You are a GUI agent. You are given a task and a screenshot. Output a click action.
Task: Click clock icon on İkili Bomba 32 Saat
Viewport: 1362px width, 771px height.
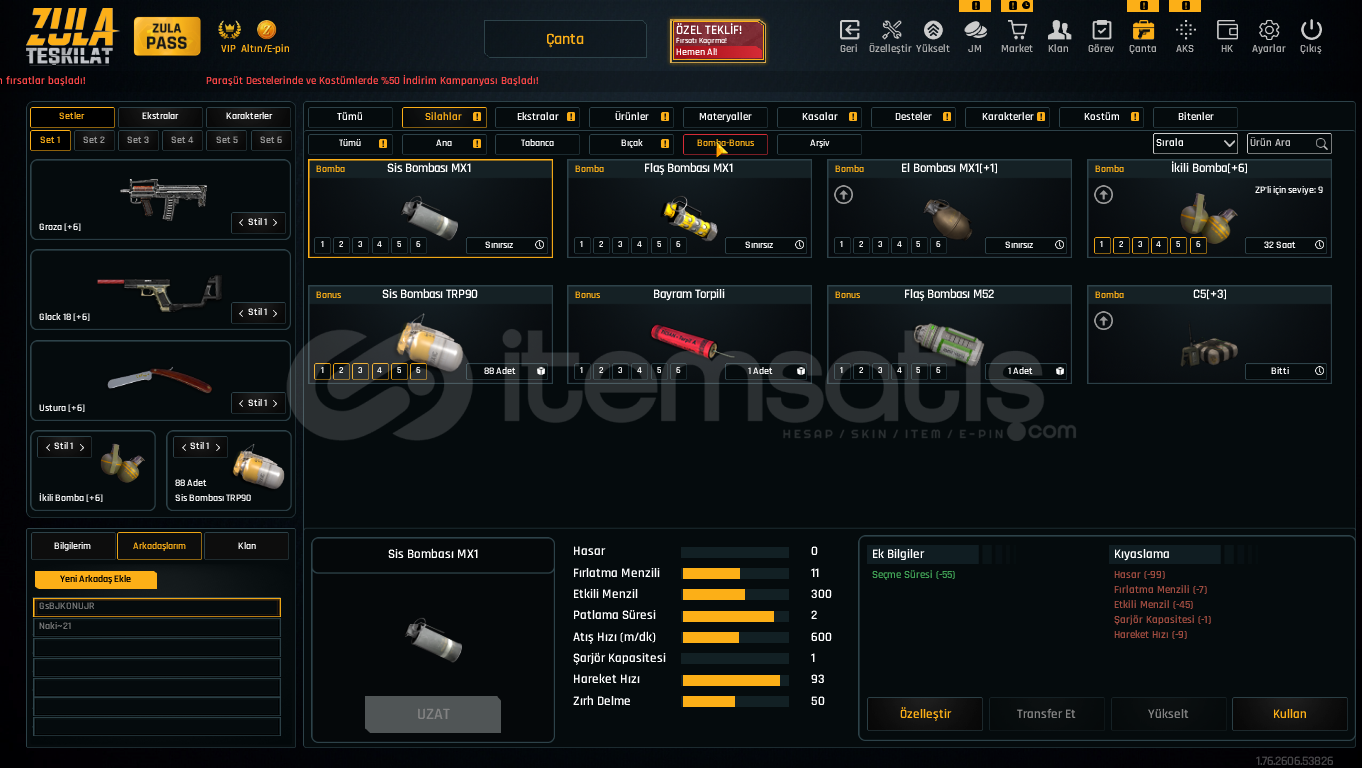tap(1320, 245)
